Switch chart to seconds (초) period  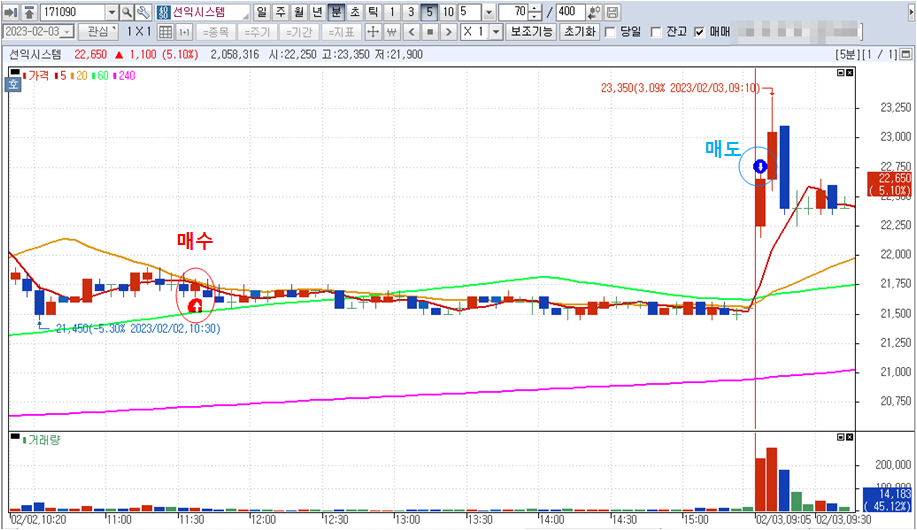pyautogui.click(x=354, y=12)
